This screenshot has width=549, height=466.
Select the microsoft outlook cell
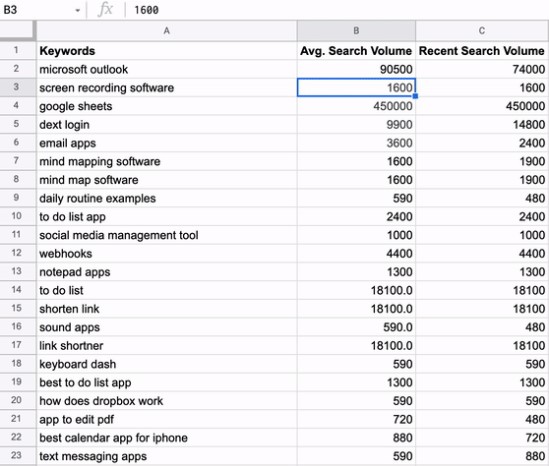167,69
